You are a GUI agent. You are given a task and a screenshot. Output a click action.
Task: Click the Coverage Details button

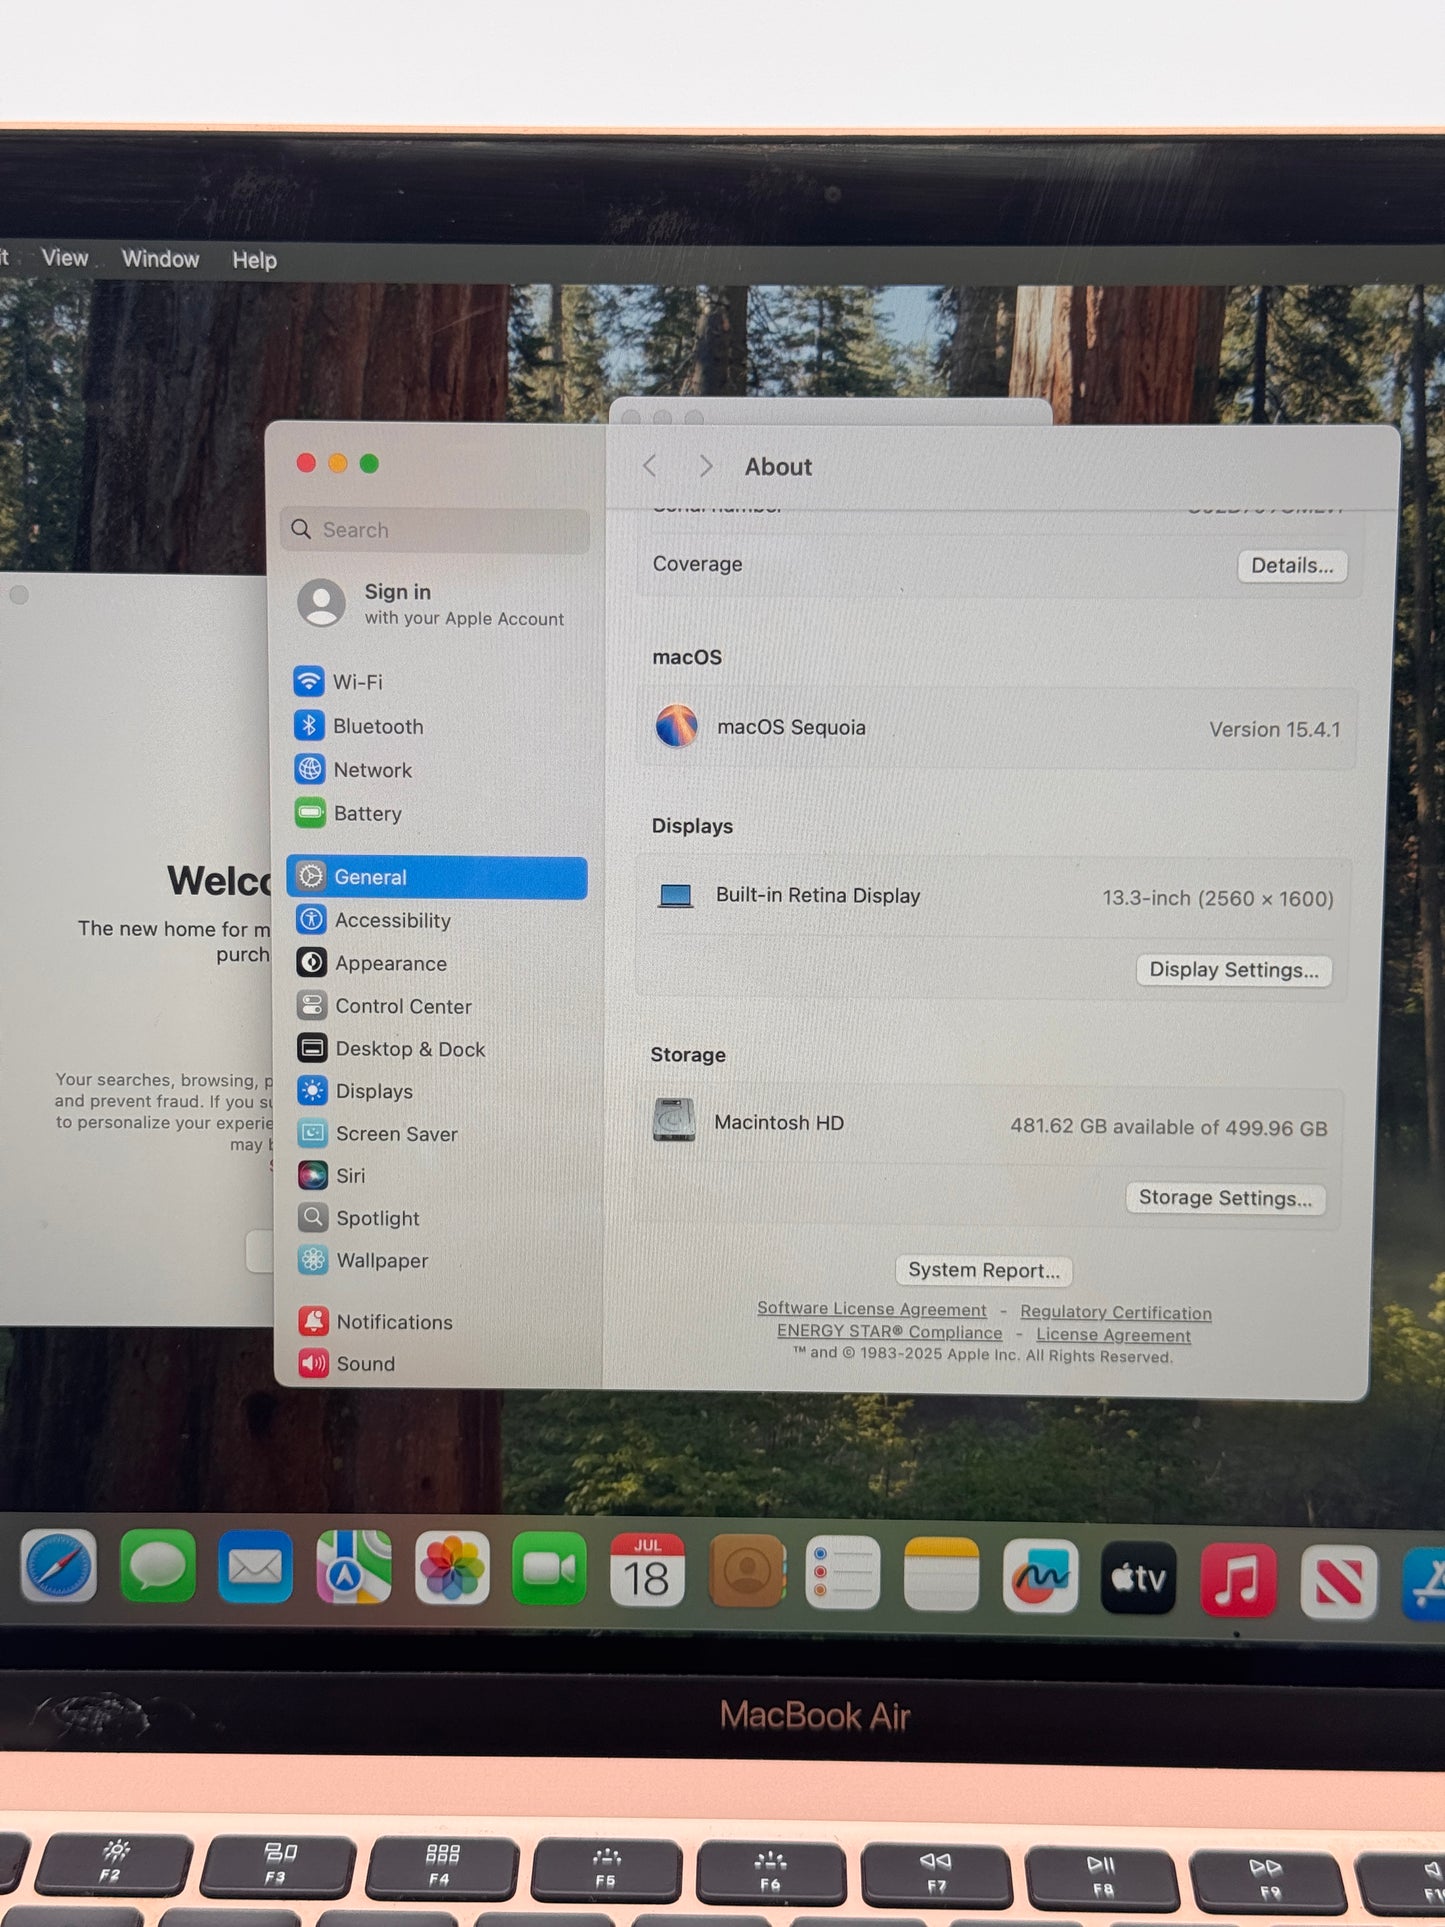tap(1292, 565)
